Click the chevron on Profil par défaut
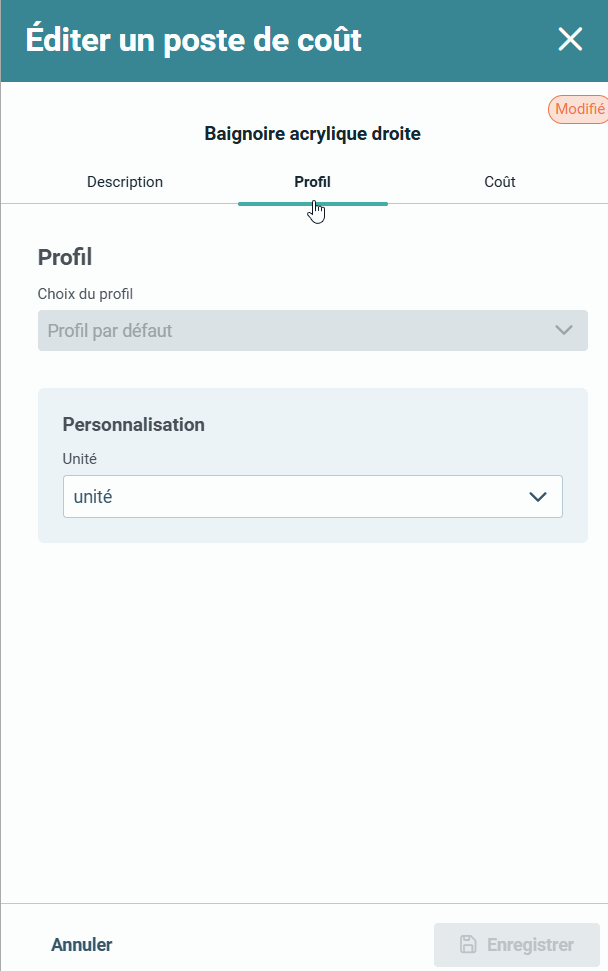The width and height of the screenshot is (608, 971). (x=563, y=330)
